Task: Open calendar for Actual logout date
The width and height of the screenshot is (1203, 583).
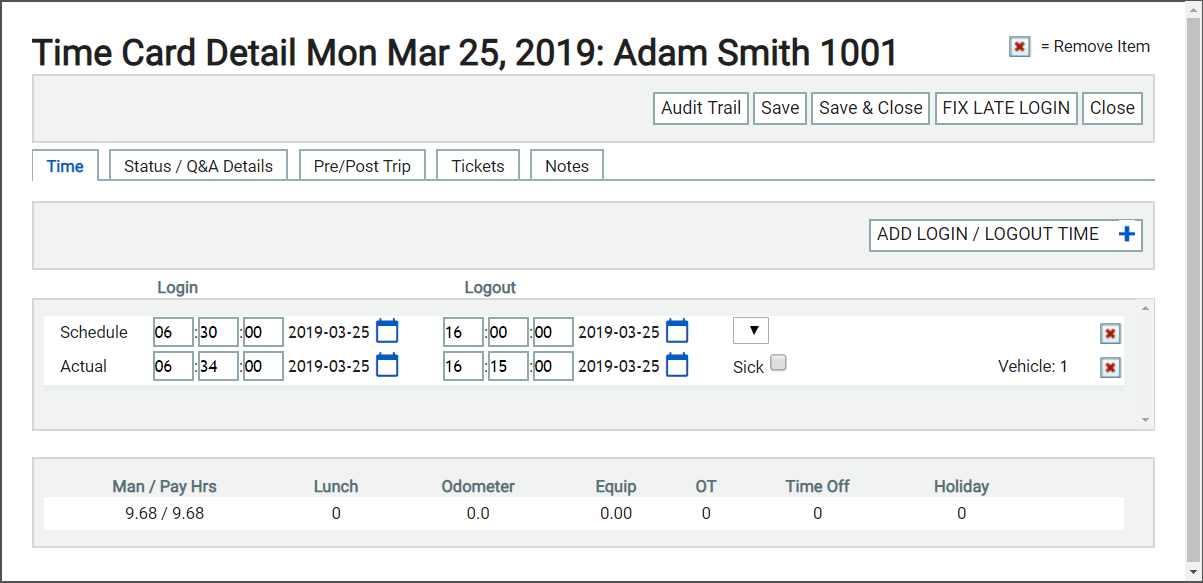Action: click(677, 365)
